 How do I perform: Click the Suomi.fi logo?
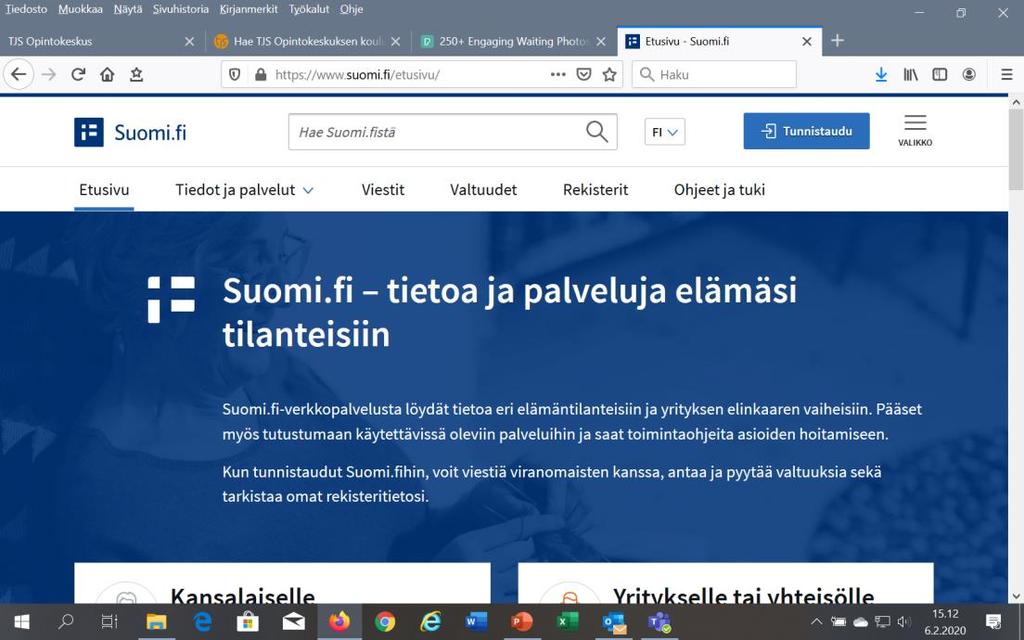[x=130, y=132]
